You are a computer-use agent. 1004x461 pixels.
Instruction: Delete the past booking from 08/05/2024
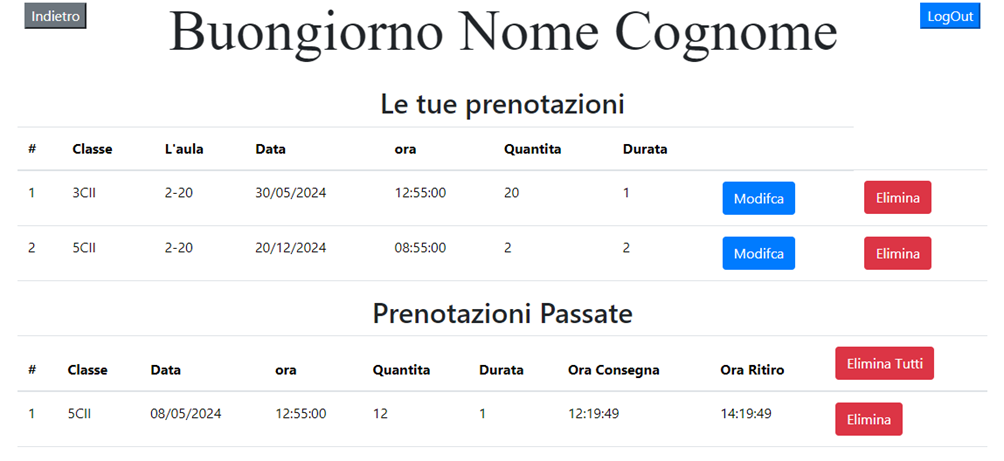point(868,419)
